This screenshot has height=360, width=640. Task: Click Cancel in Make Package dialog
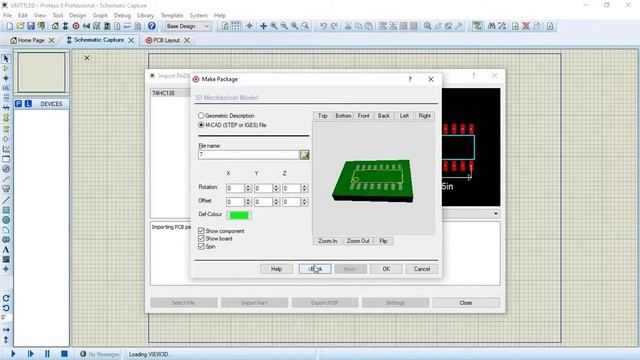(422, 269)
